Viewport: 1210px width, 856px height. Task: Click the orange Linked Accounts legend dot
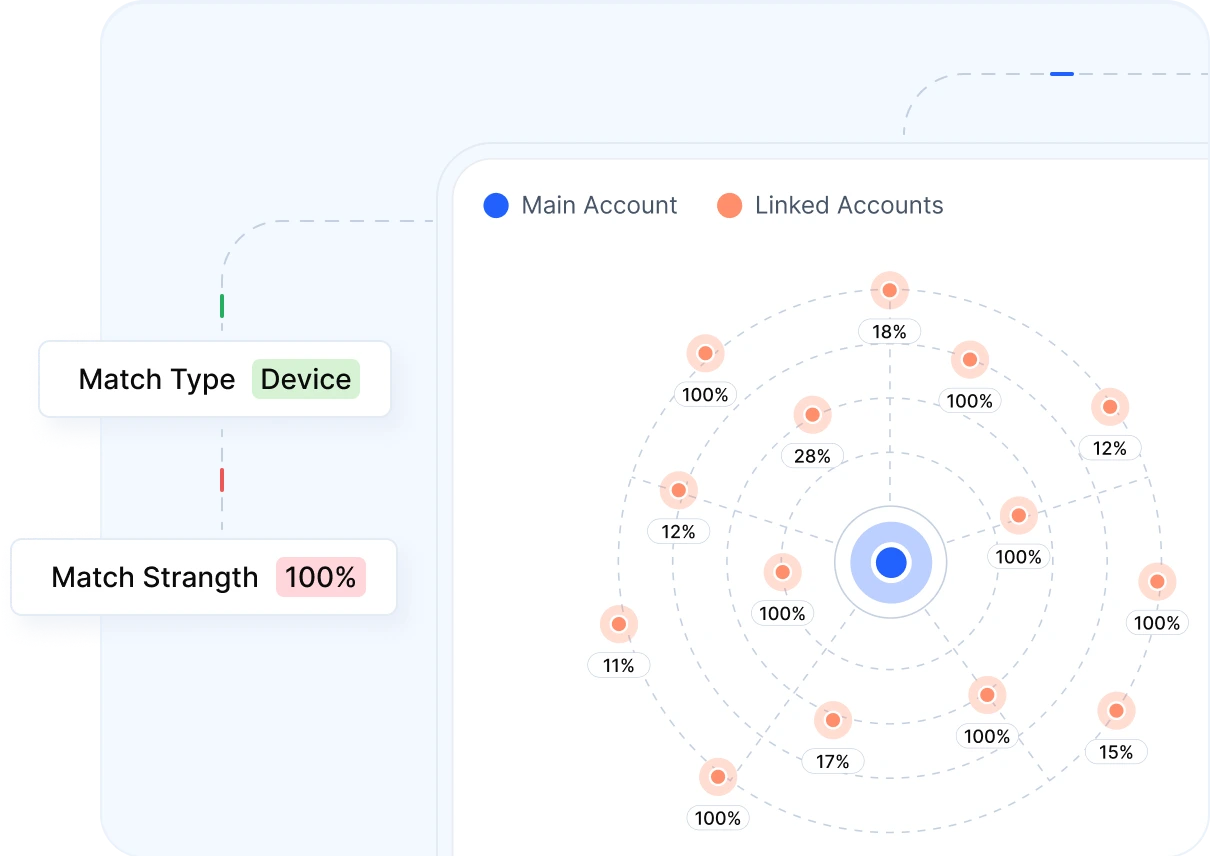click(730, 206)
